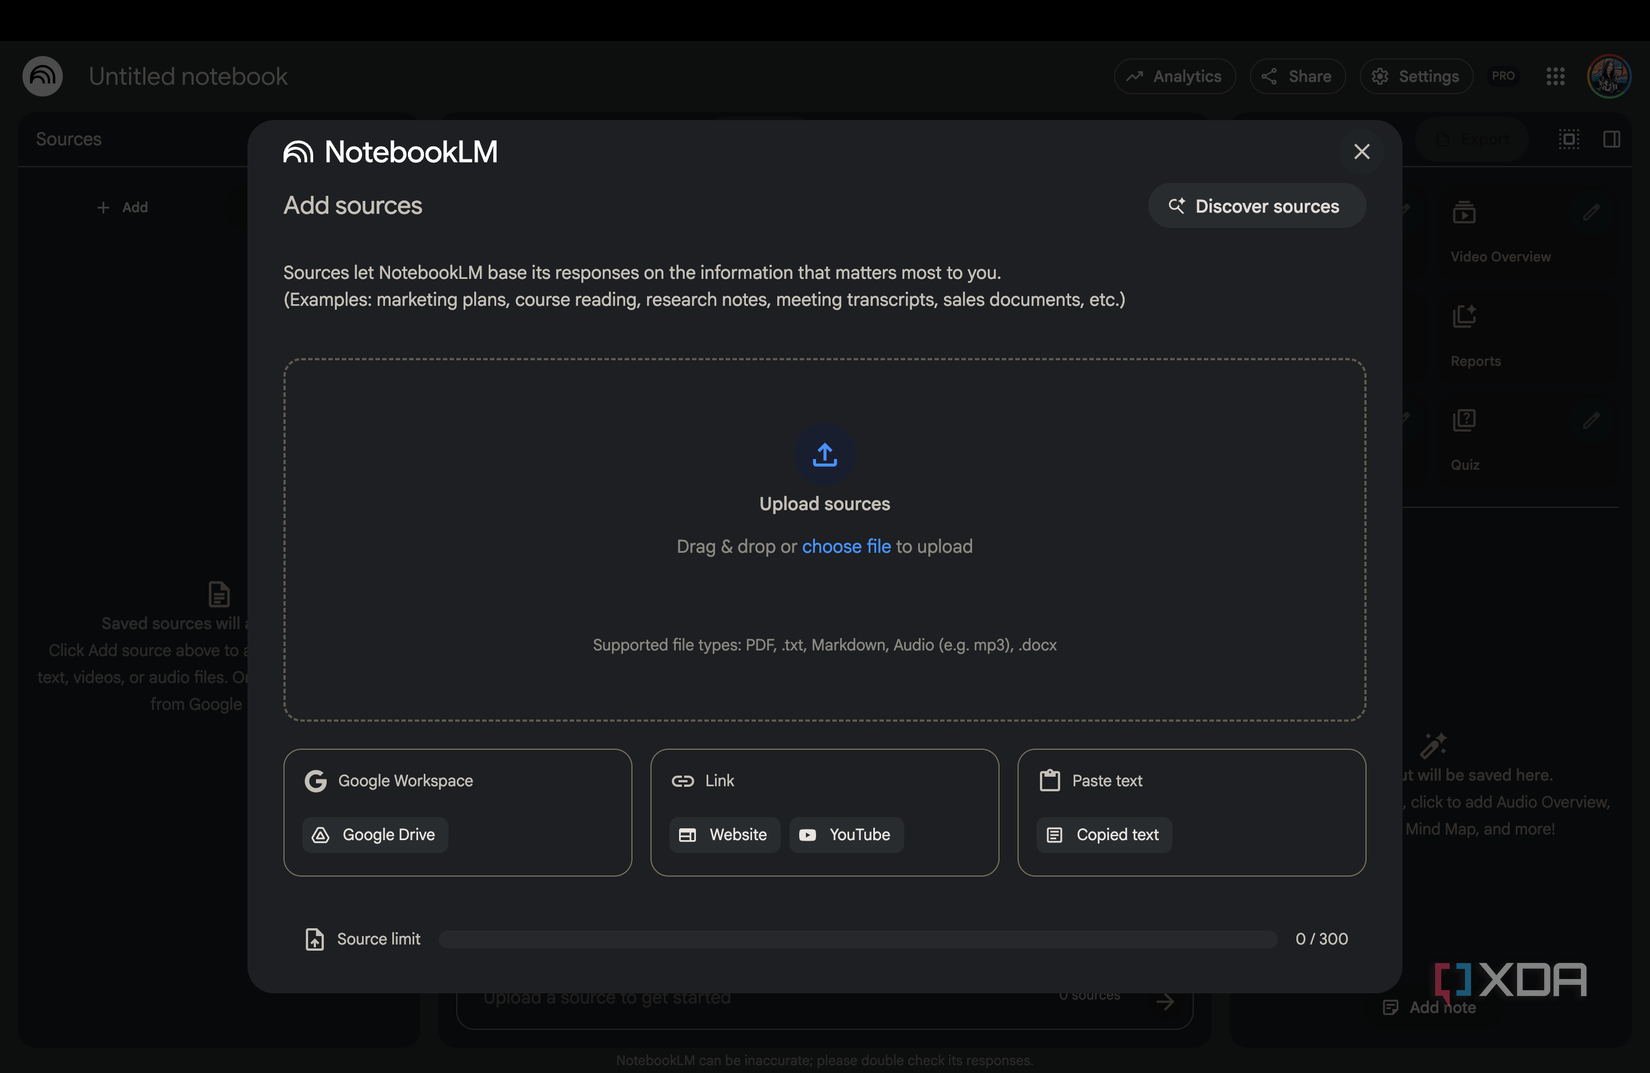
Task: Choose the Copied text option
Action: (x=1104, y=835)
